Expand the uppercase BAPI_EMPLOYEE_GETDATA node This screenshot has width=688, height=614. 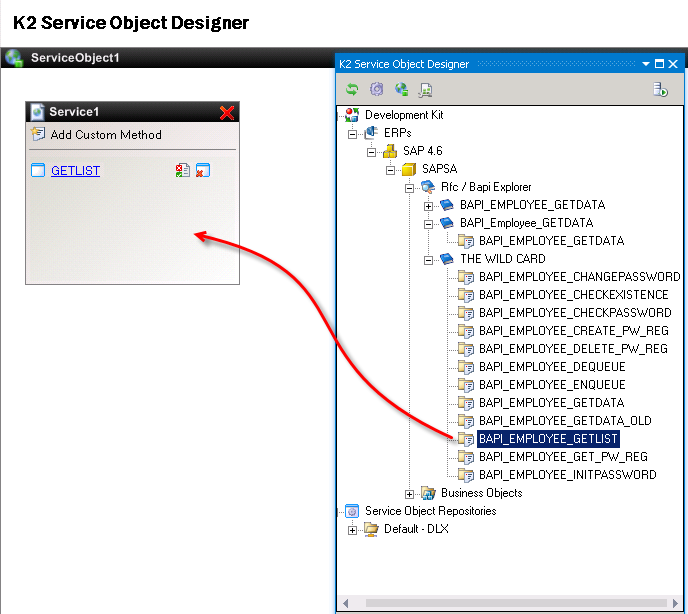click(428, 206)
